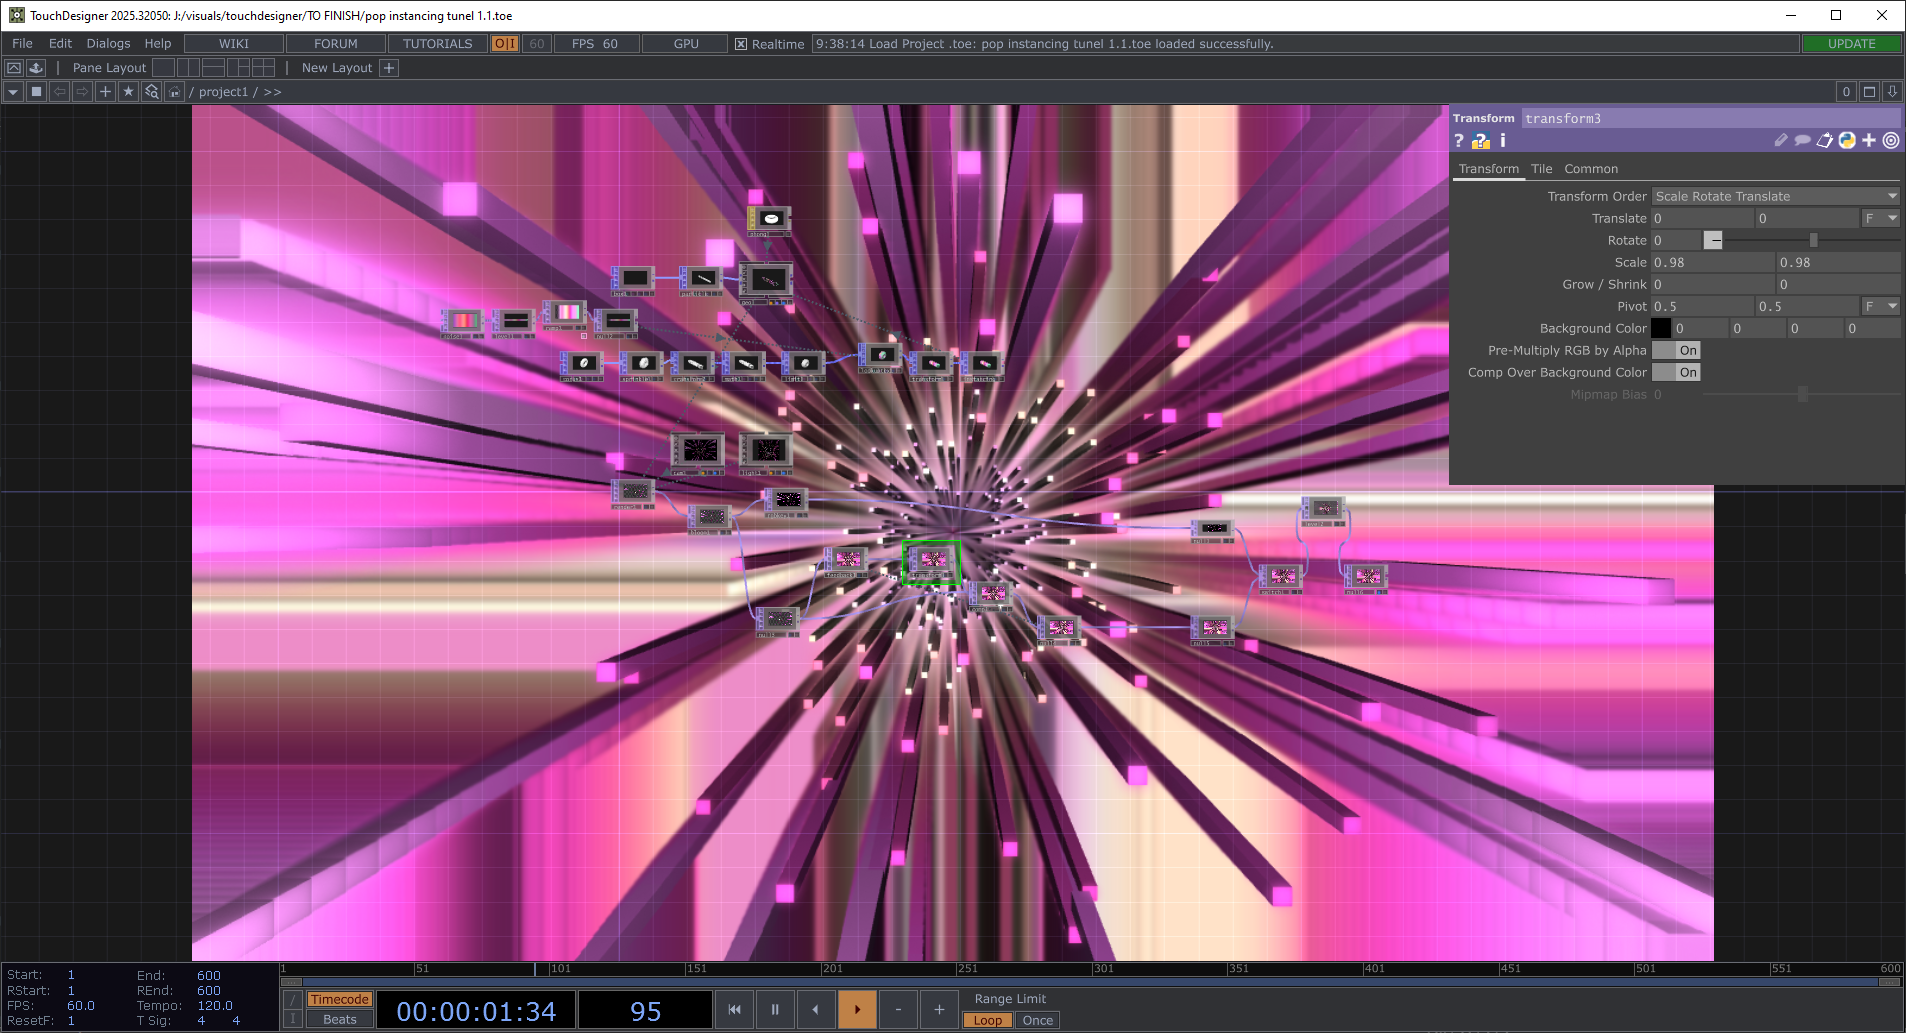
Task: Click the pencil customize-operator icon
Action: 1781,141
